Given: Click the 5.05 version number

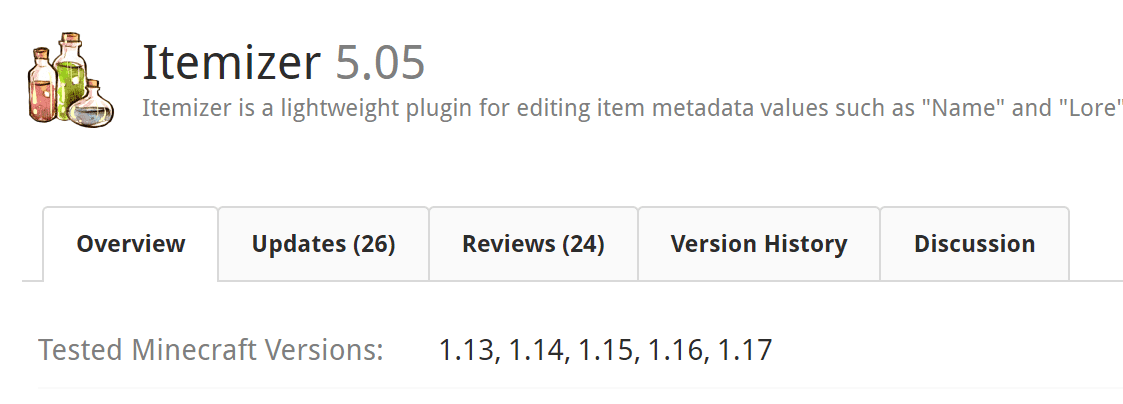Looking at the screenshot, I should (380, 64).
